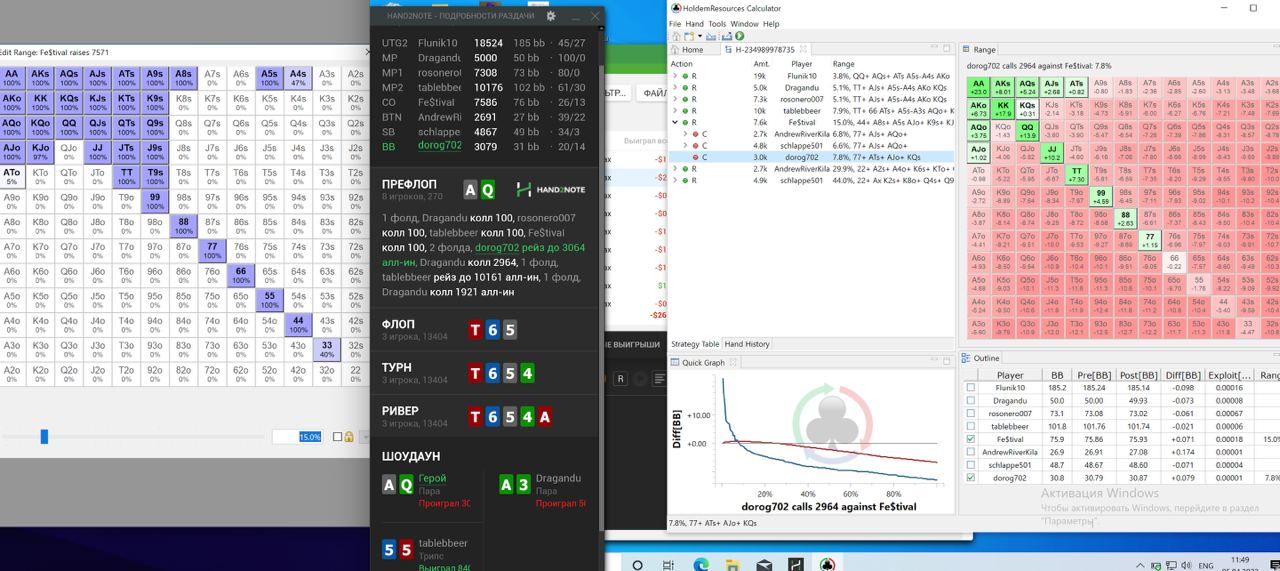Image resolution: width=1280 pixels, height=571 pixels.
Task: Toggle the Dragandu checkbox in Outline
Action: (971, 401)
